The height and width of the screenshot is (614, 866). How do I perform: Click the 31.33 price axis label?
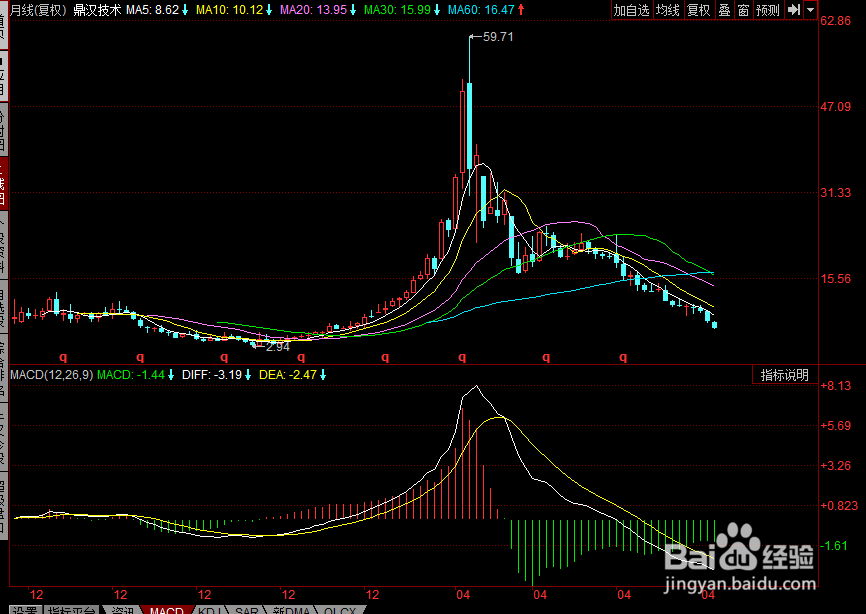(836, 193)
